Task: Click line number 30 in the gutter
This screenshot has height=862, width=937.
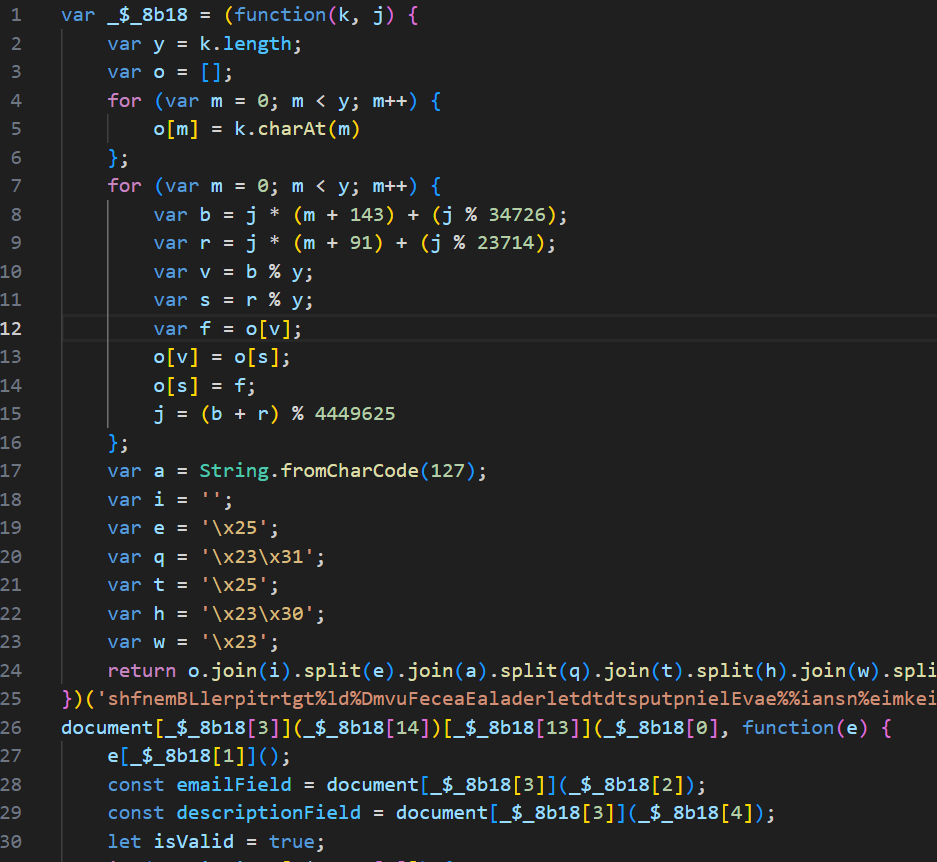Action: pos(11,842)
